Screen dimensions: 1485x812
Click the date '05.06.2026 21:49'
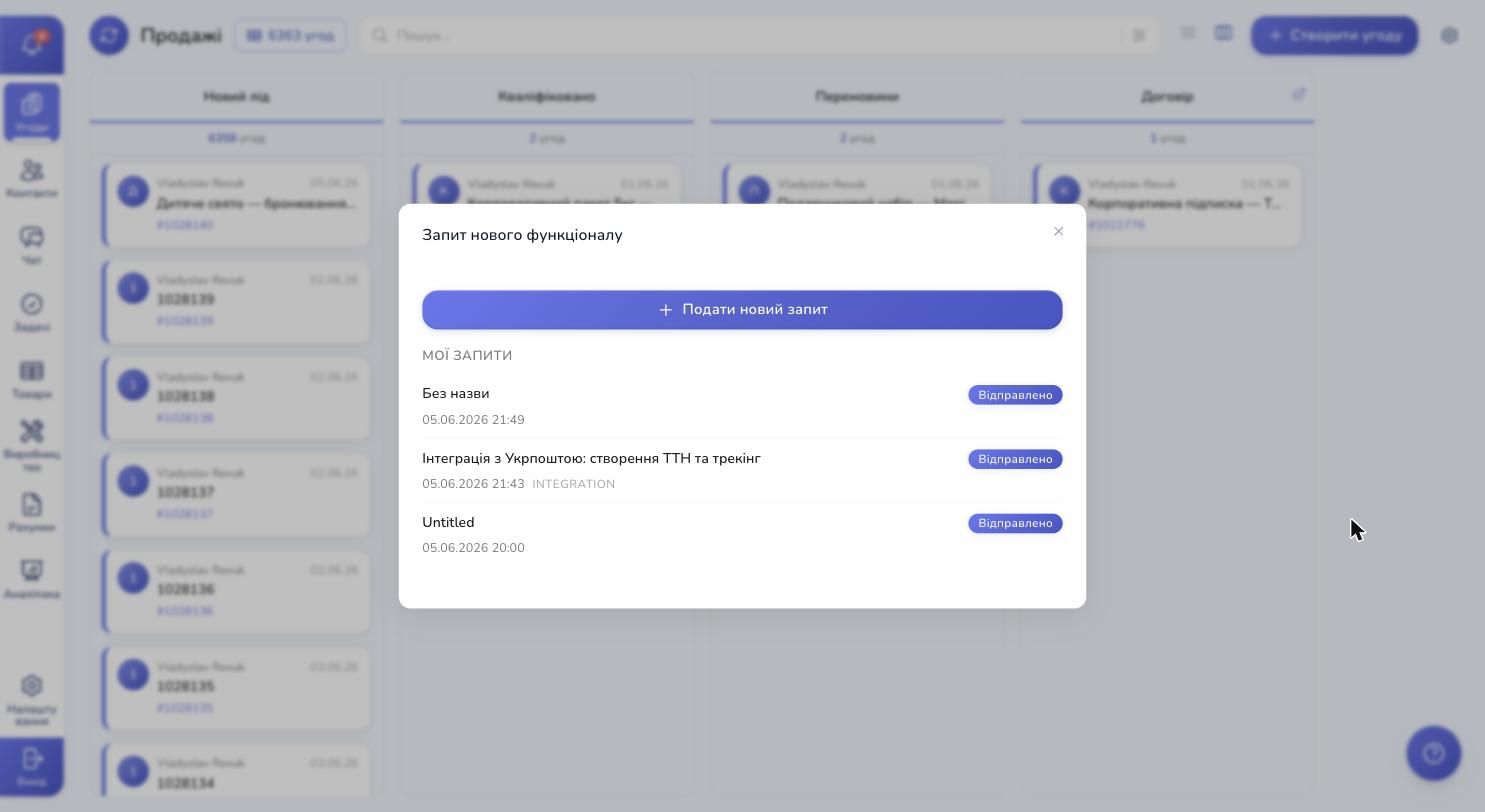(473, 420)
